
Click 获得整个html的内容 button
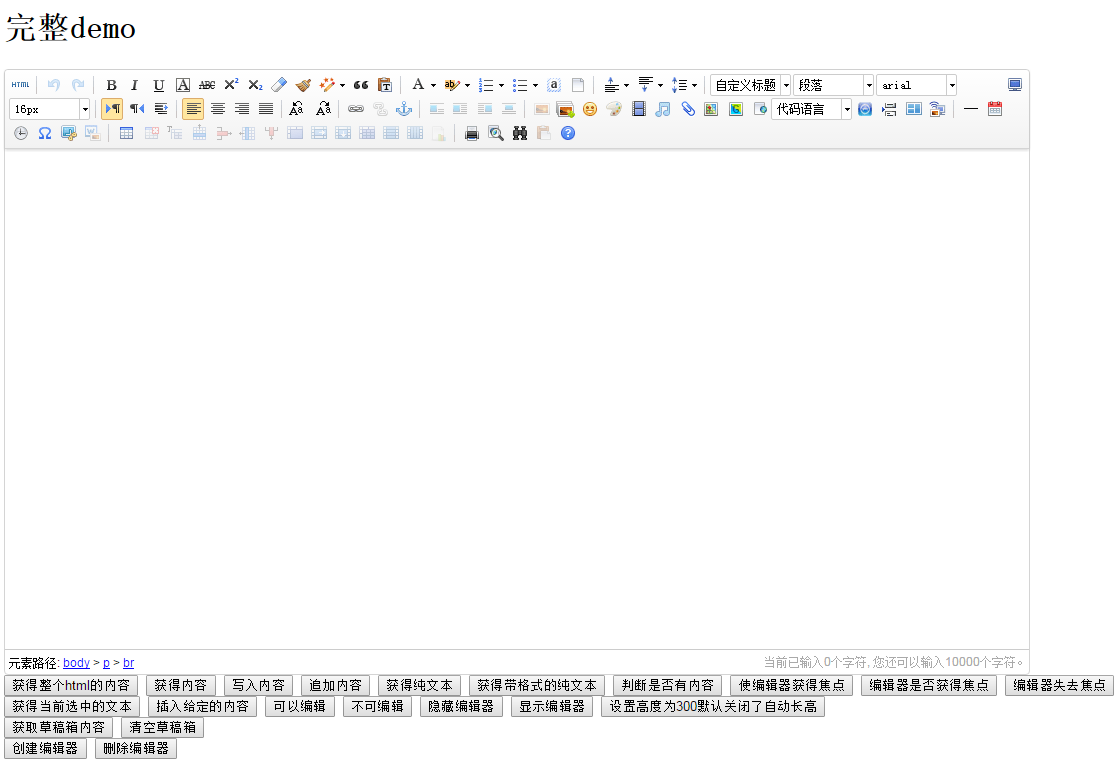(71, 685)
